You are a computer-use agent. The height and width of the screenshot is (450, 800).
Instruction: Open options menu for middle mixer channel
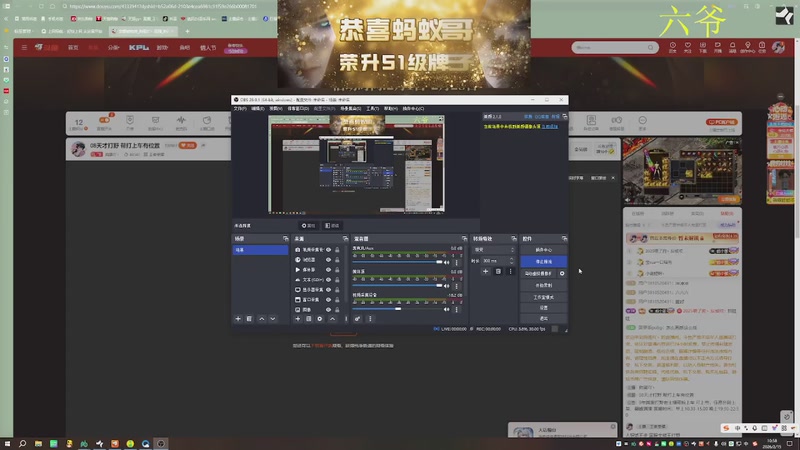click(x=457, y=286)
